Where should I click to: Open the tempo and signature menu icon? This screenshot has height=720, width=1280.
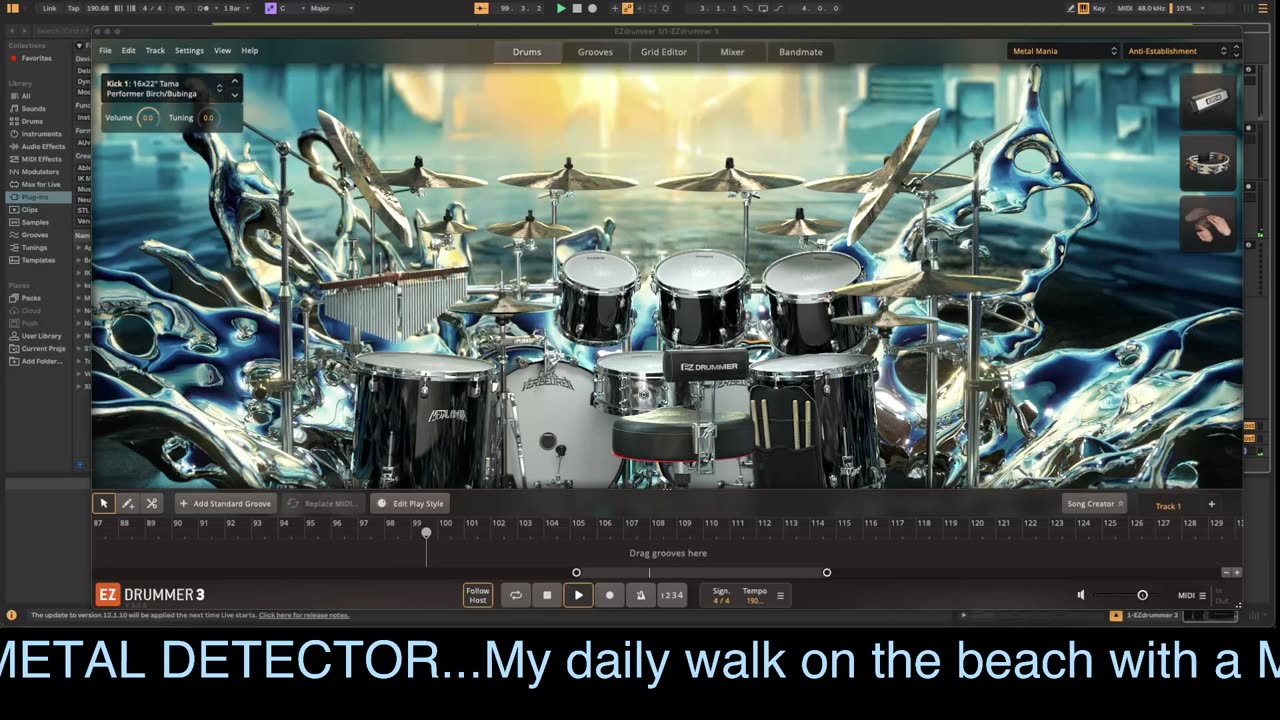click(780, 595)
